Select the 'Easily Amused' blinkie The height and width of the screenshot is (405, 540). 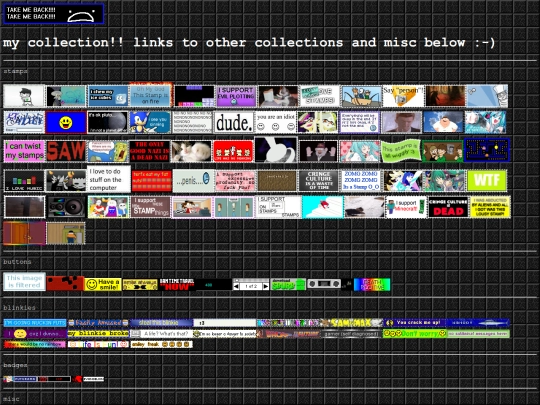[x=98, y=323]
